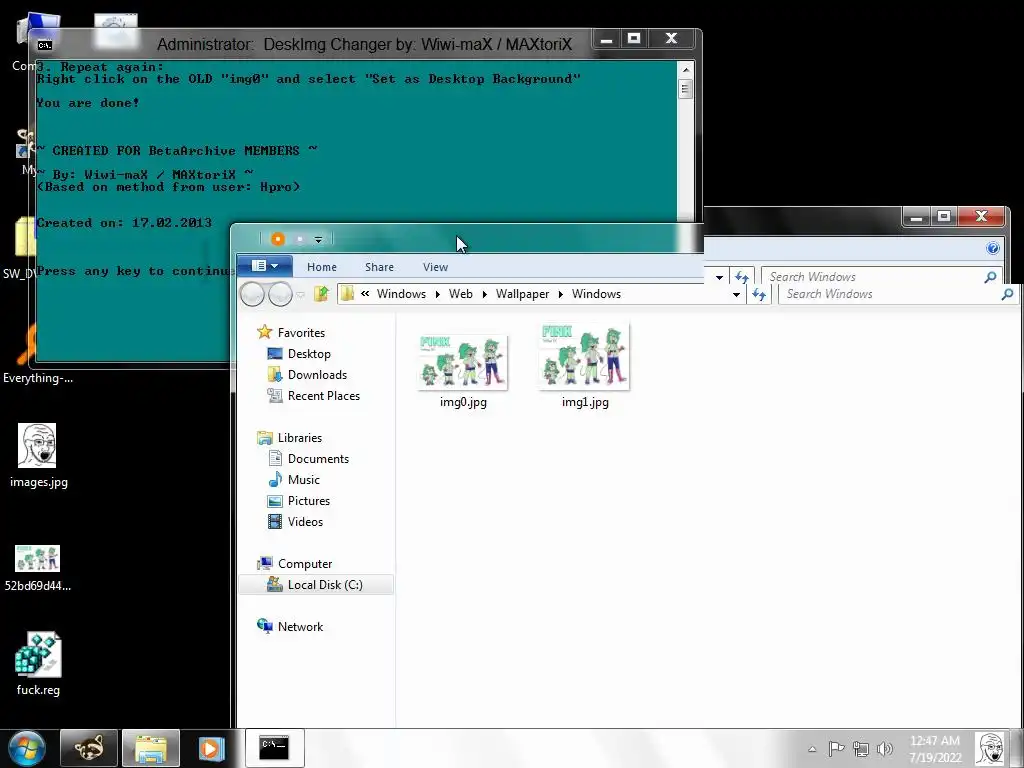The height and width of the screenshot is (768, 1024).
Task: Select Computer in navigation pane
Action: (x=295, y=564)
